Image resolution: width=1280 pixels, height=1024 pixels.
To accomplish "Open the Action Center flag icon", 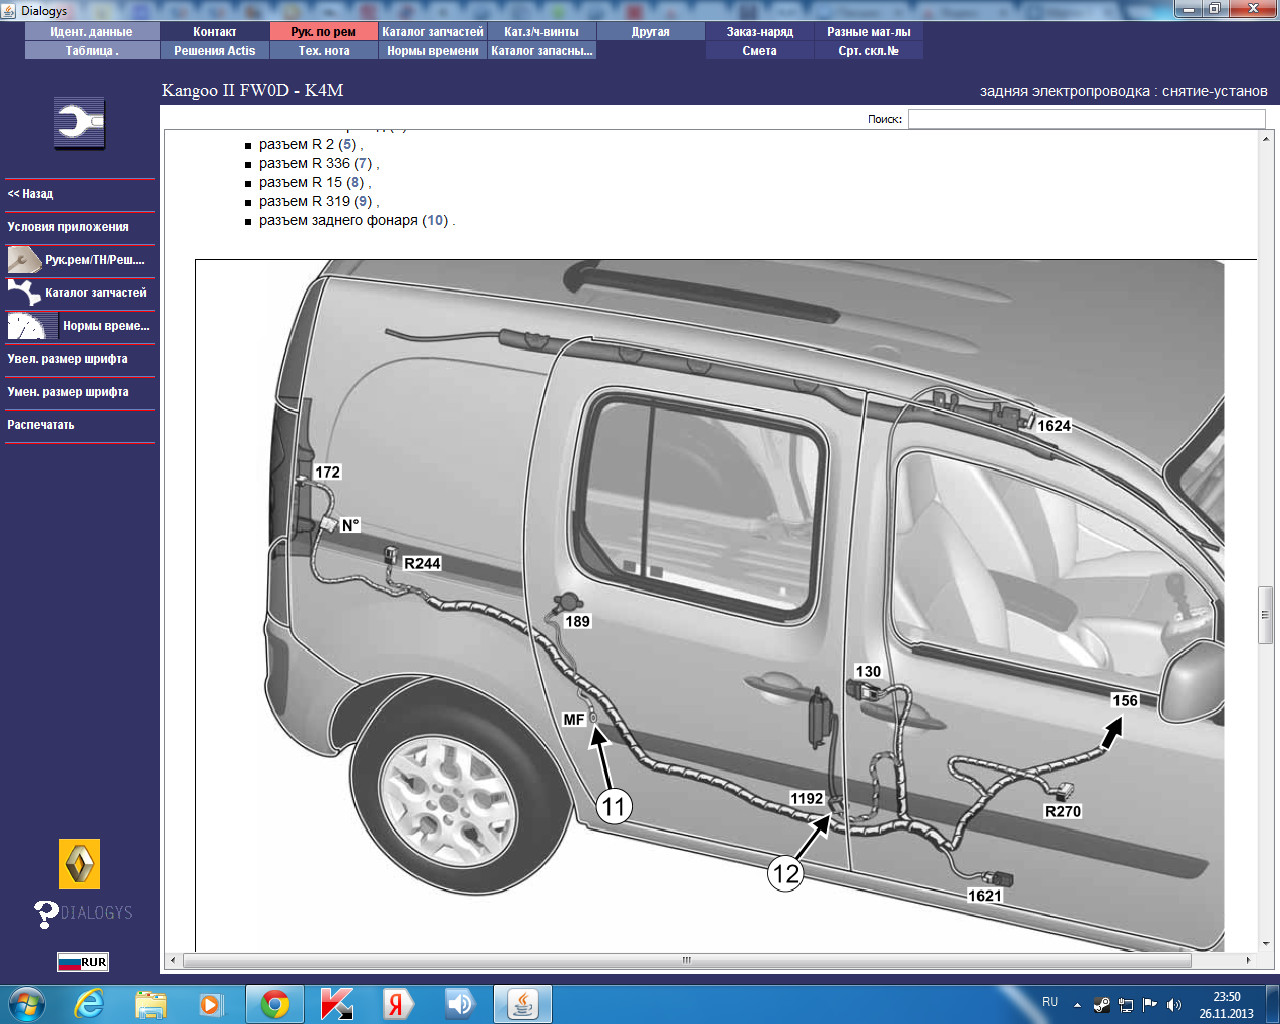I will (1150, 1004).
